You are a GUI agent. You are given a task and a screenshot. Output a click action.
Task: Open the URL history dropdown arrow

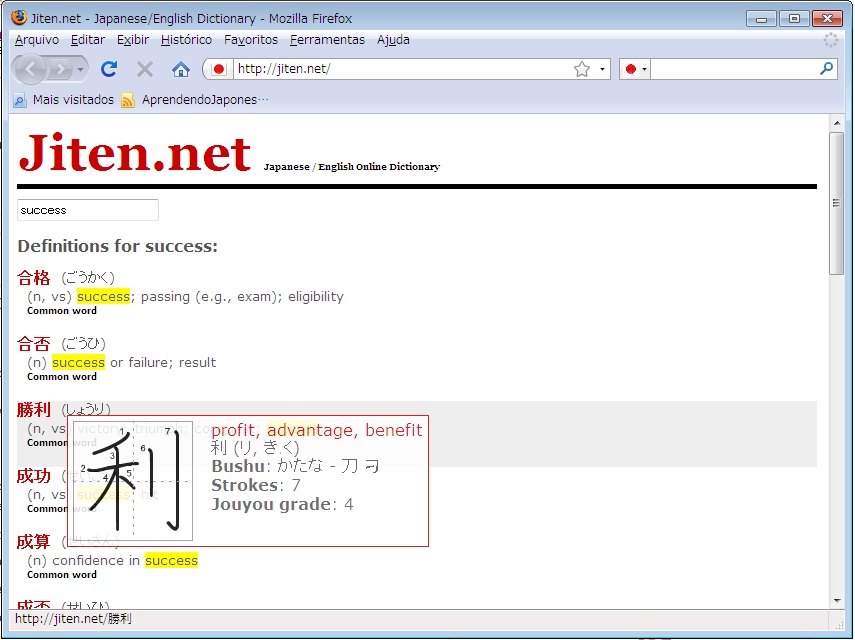(x=602, y=69)
